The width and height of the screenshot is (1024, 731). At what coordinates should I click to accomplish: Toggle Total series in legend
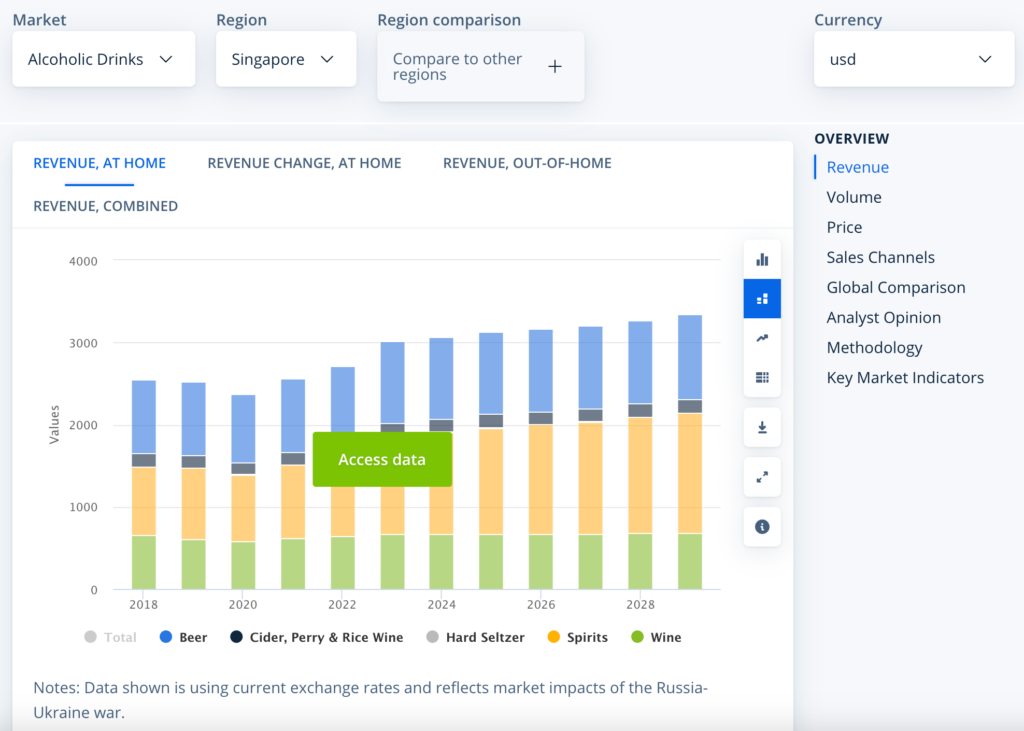(x=110, y=637)
